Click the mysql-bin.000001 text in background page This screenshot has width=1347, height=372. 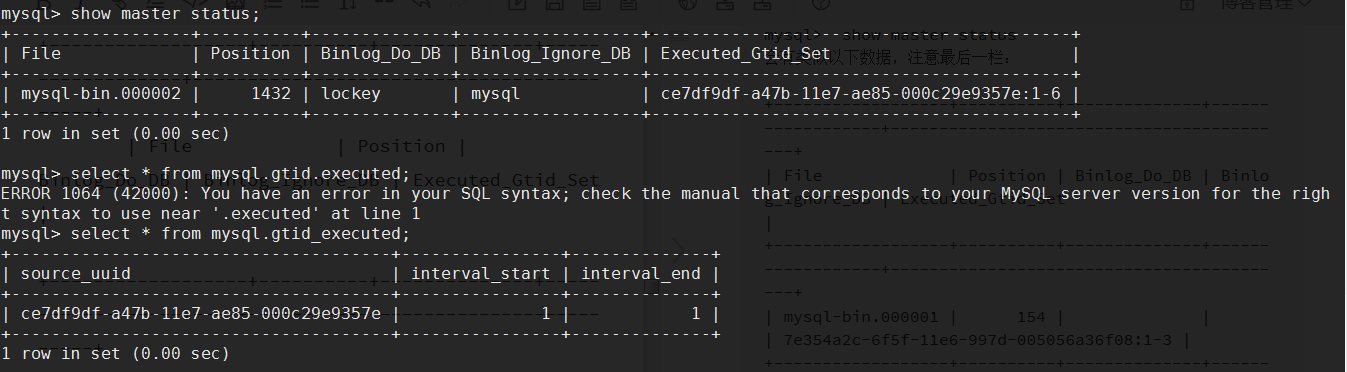click(x=861, y=317)
